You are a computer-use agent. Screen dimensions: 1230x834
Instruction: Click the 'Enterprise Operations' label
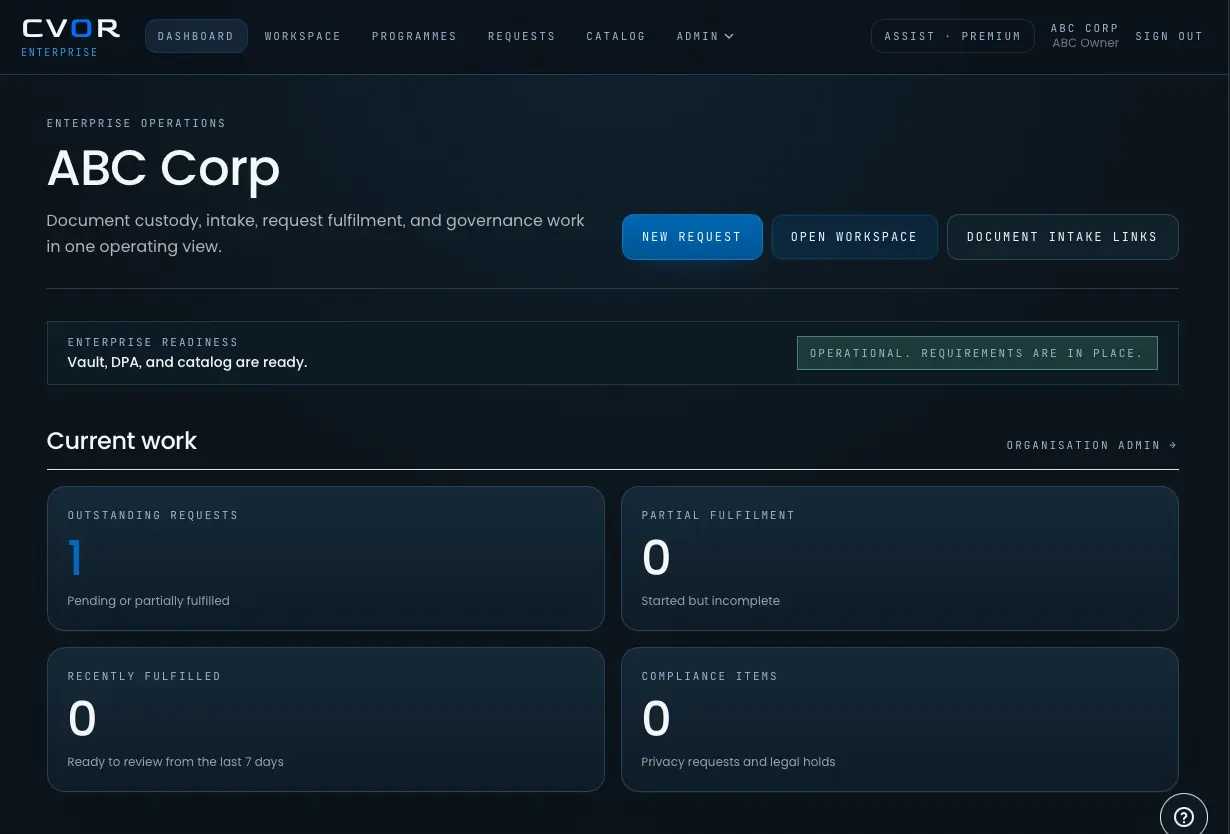[x=136, y=123]
